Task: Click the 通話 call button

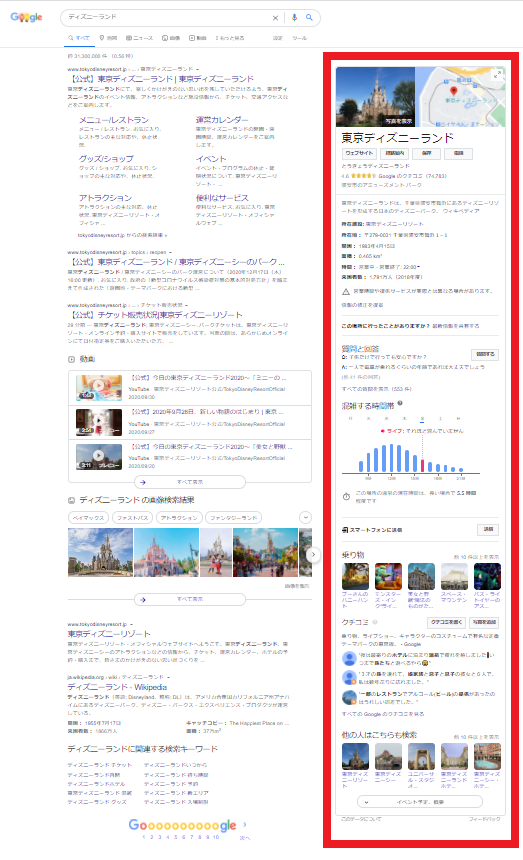Action: (x=458, y=154)
